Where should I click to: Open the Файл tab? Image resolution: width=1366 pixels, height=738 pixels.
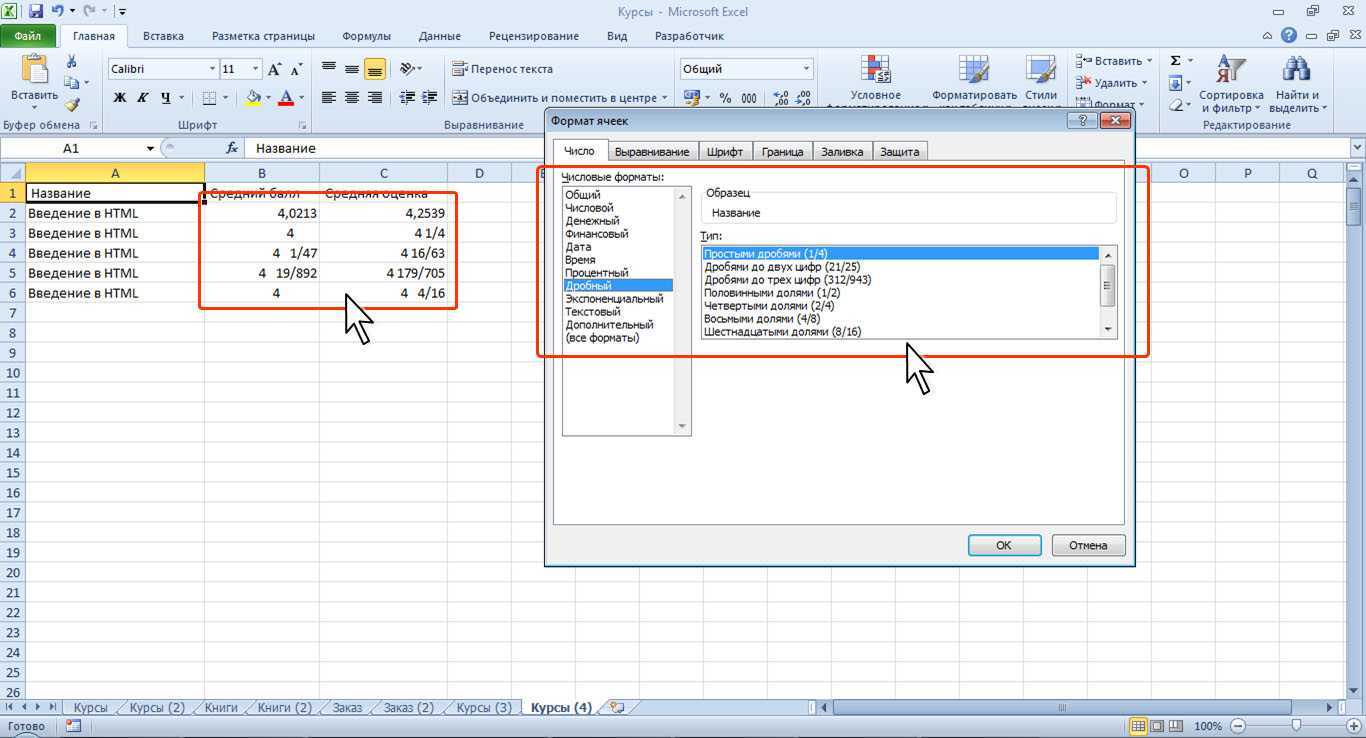[28, 36]
